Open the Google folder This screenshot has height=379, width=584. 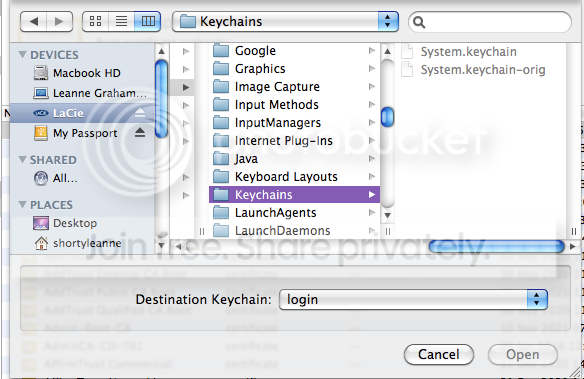294,51
